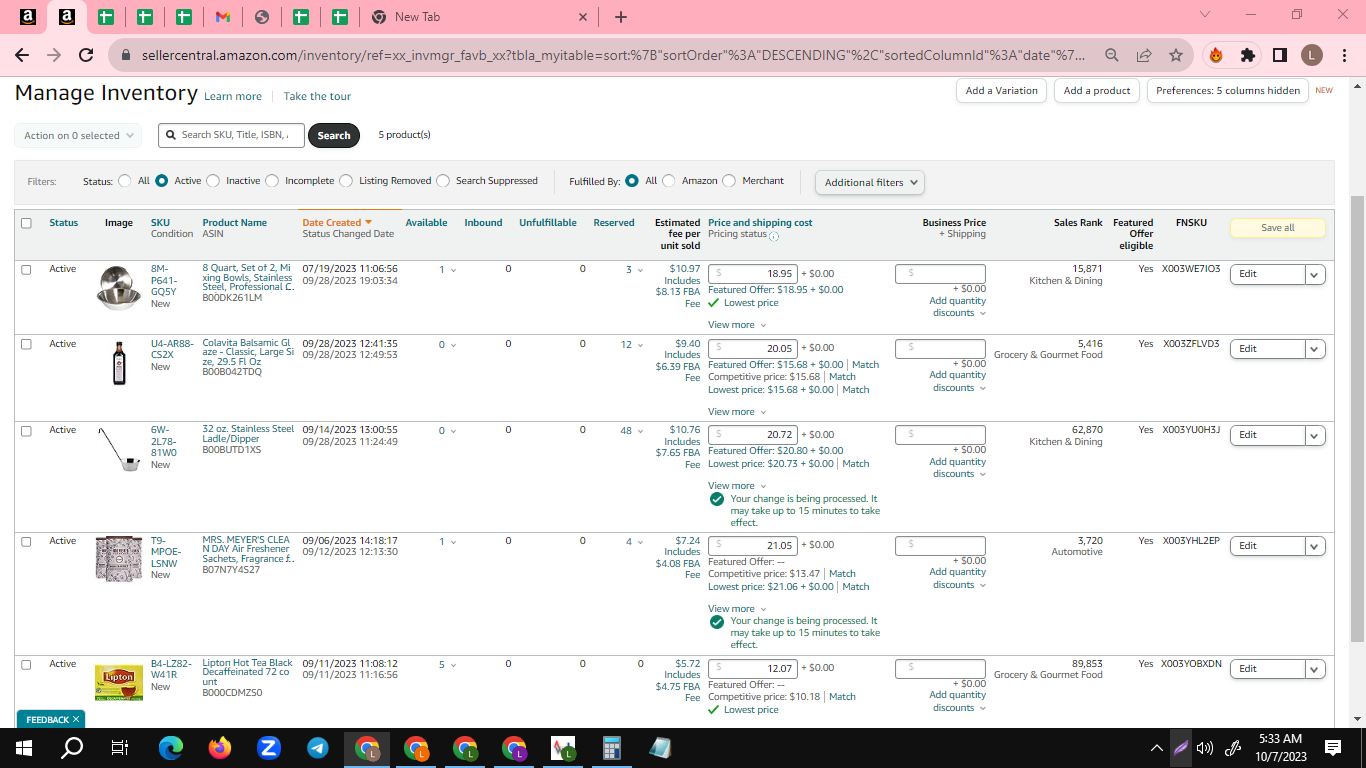Filter by Search Suppressed status
The image size is (1366, 768).
point(443,181)
